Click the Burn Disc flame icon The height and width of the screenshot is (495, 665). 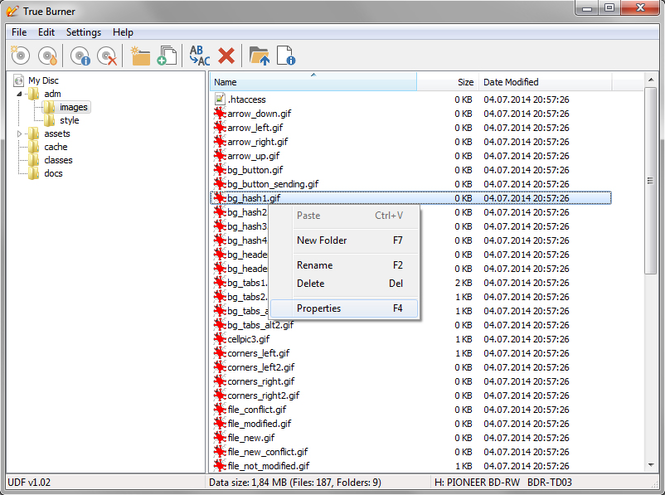coord(47,56)
